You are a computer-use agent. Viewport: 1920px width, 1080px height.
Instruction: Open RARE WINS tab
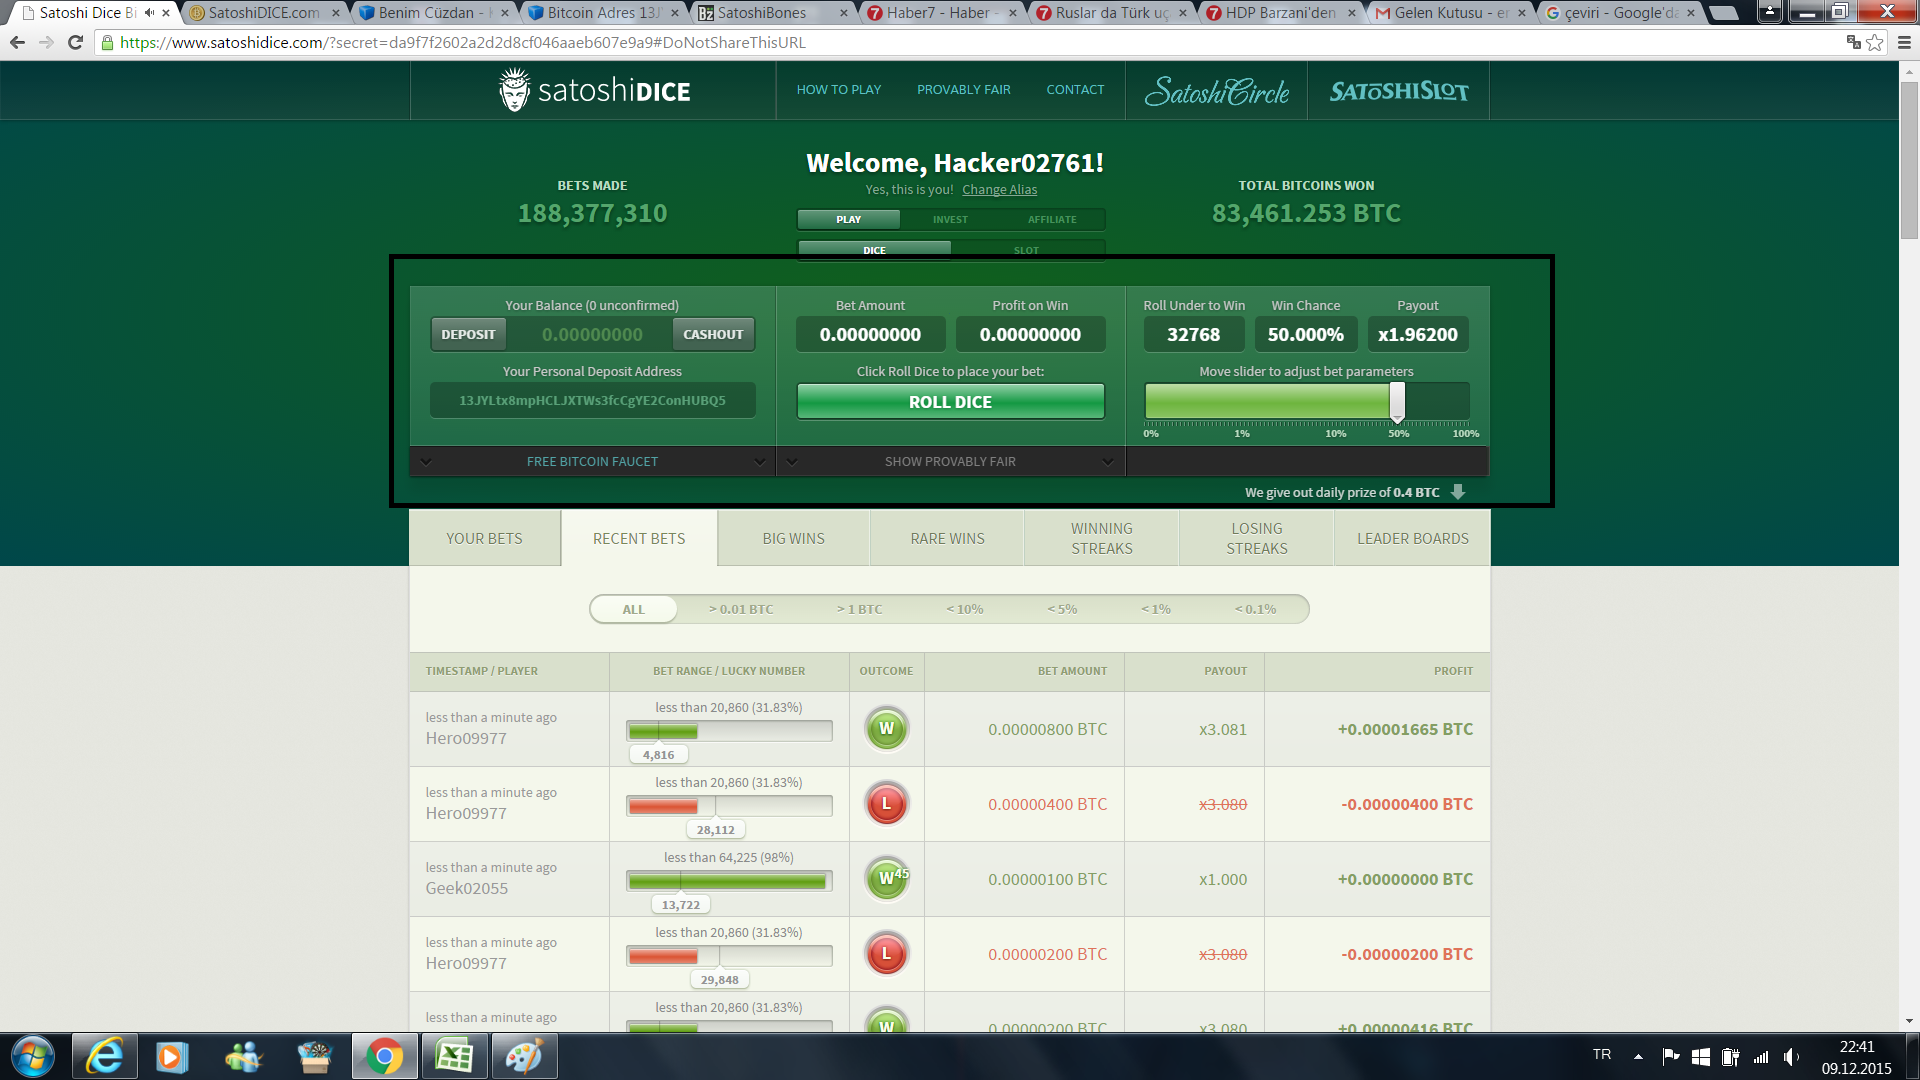pyautogui.click(x=947, y=538)
